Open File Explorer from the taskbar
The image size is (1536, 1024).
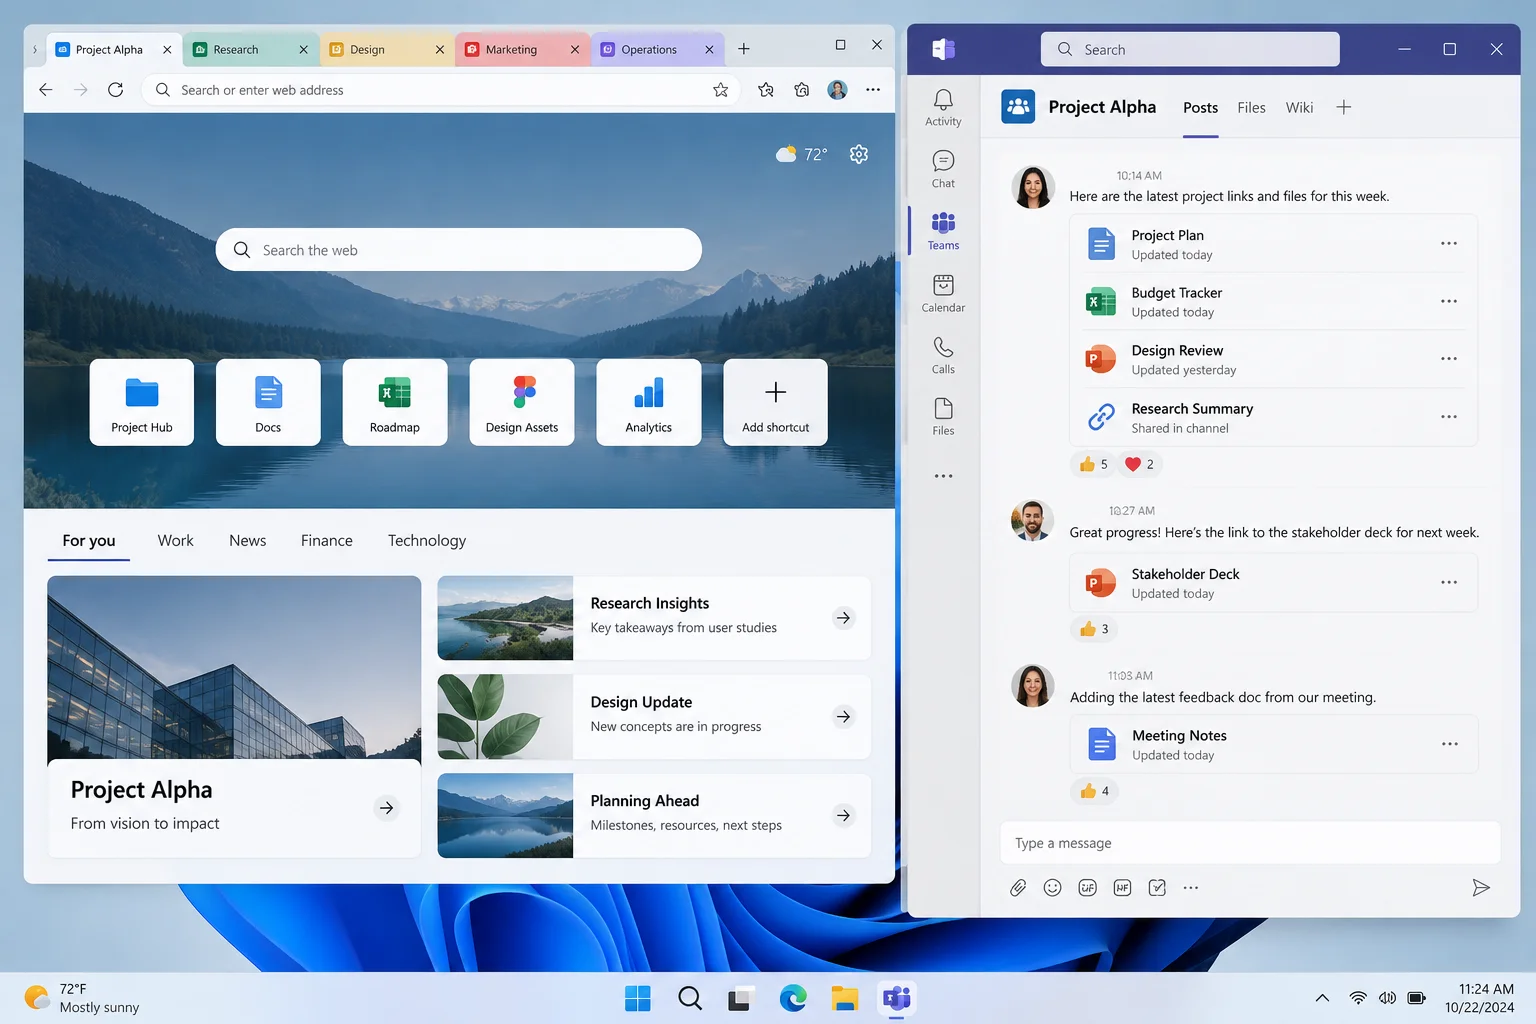pyautogui.click(x=845, y=998)
